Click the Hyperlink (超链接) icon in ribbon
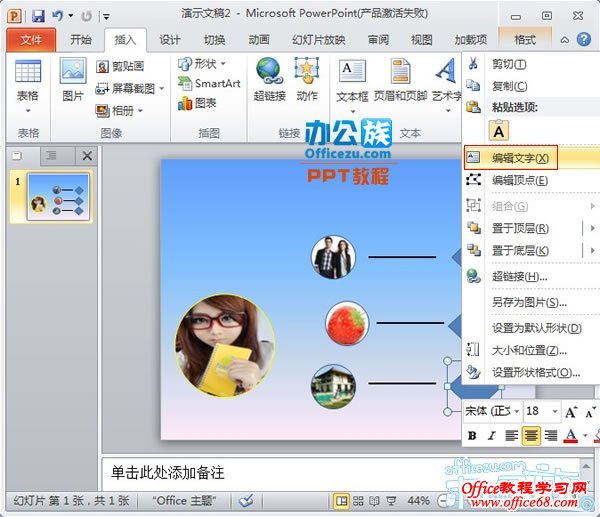 tap(269, 78)
